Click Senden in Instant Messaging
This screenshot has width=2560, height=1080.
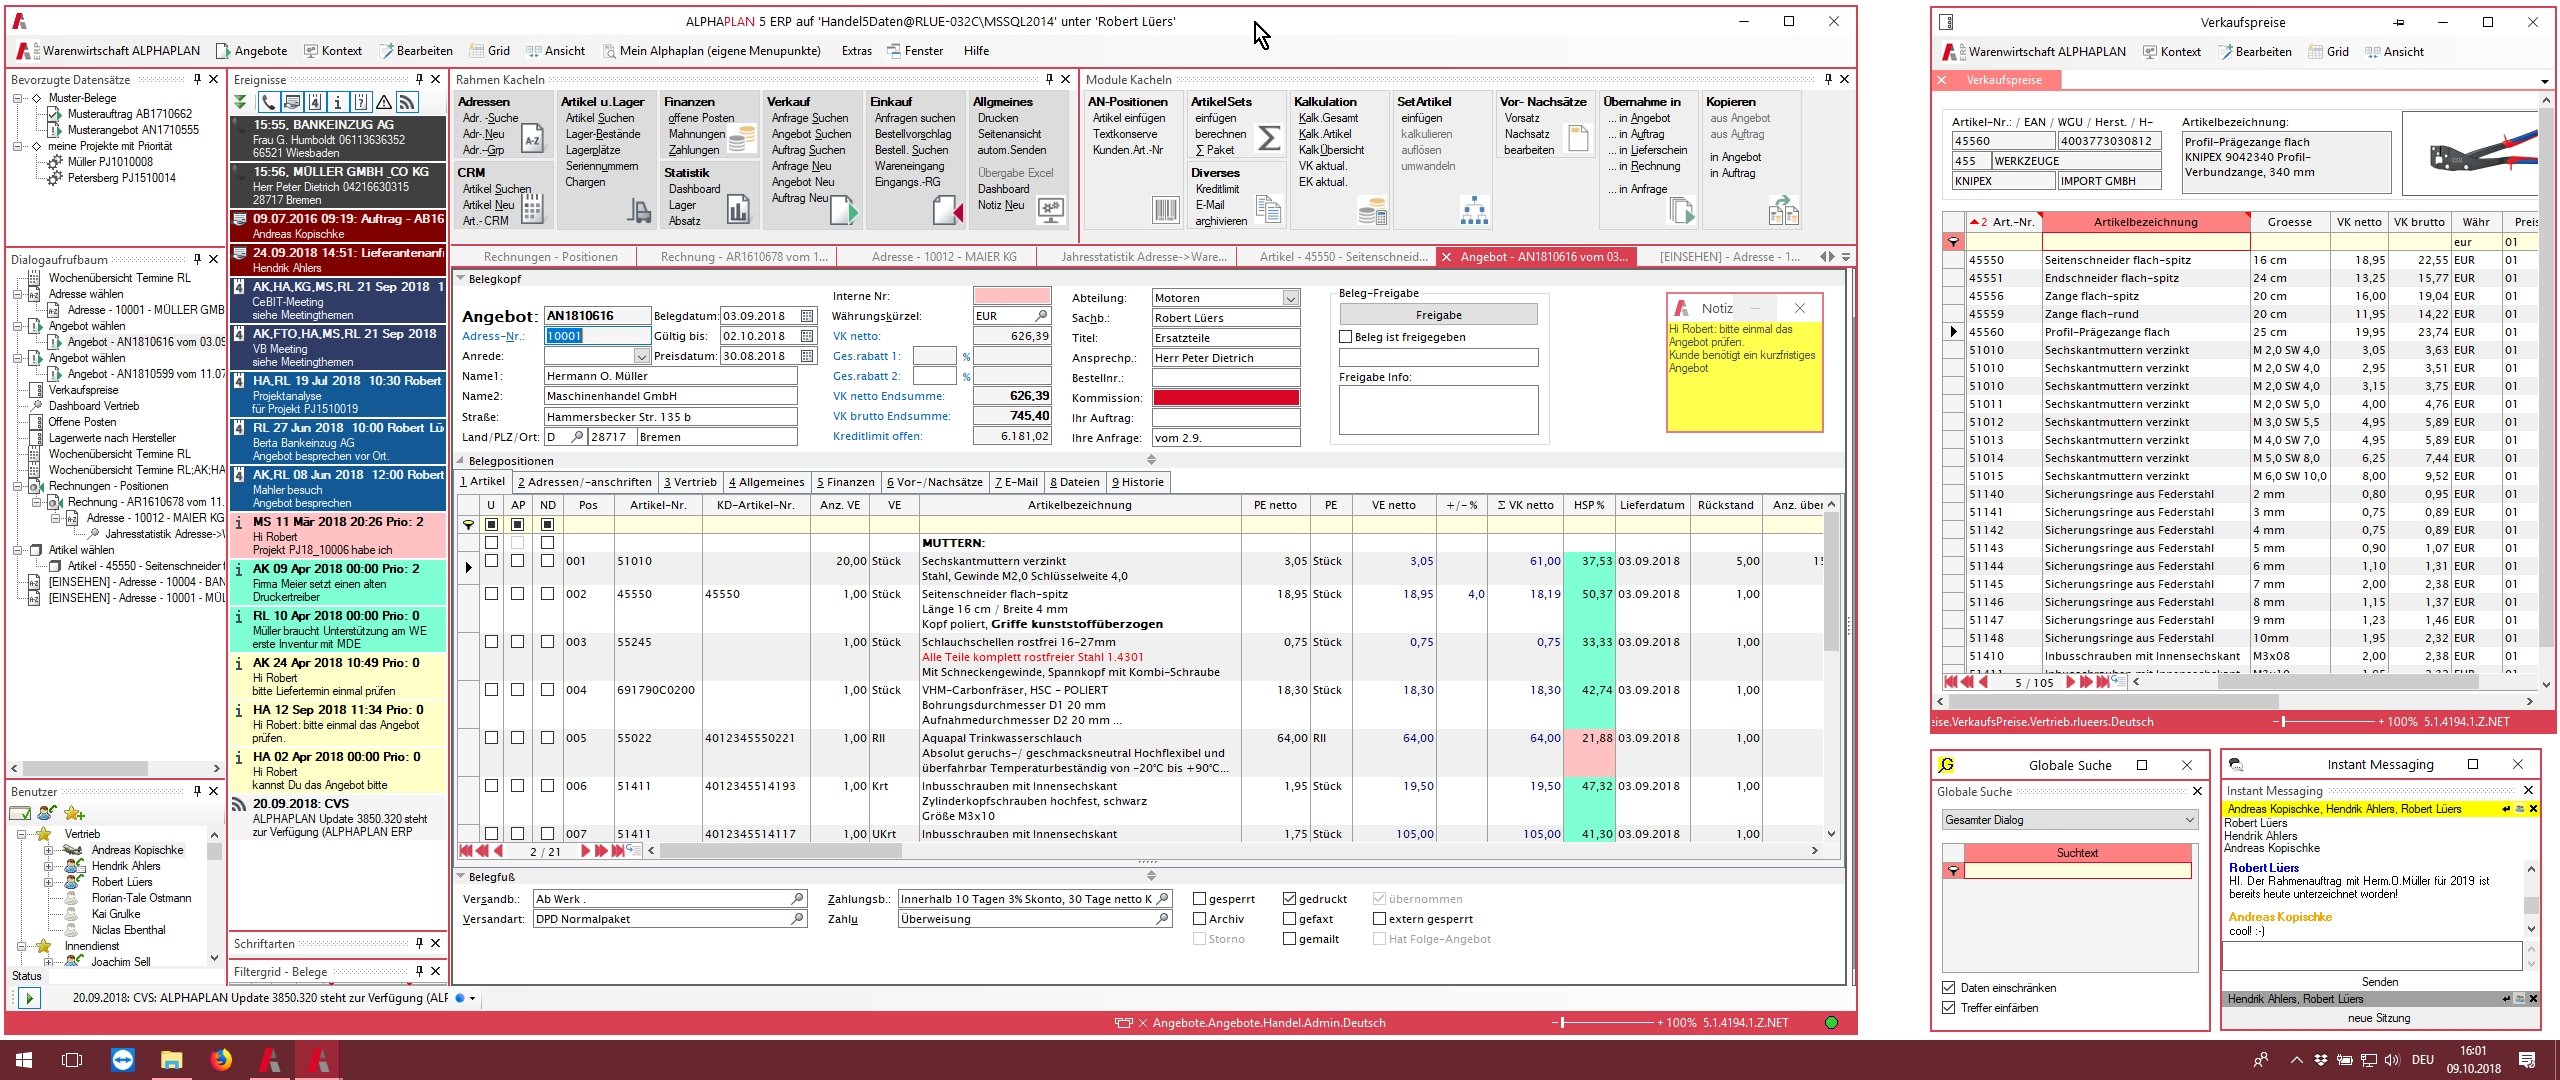[x=2379, y=982]
